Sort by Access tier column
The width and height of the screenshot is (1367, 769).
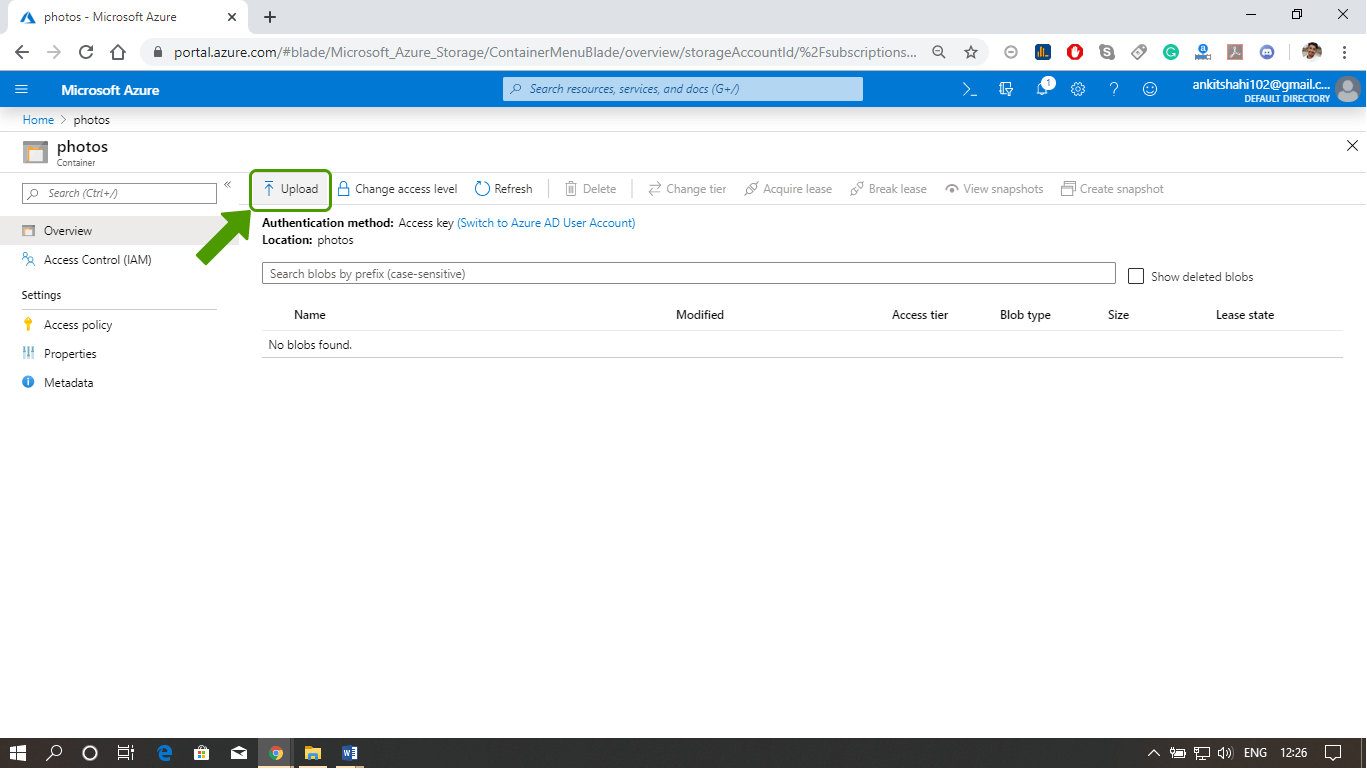pos(920,315)
